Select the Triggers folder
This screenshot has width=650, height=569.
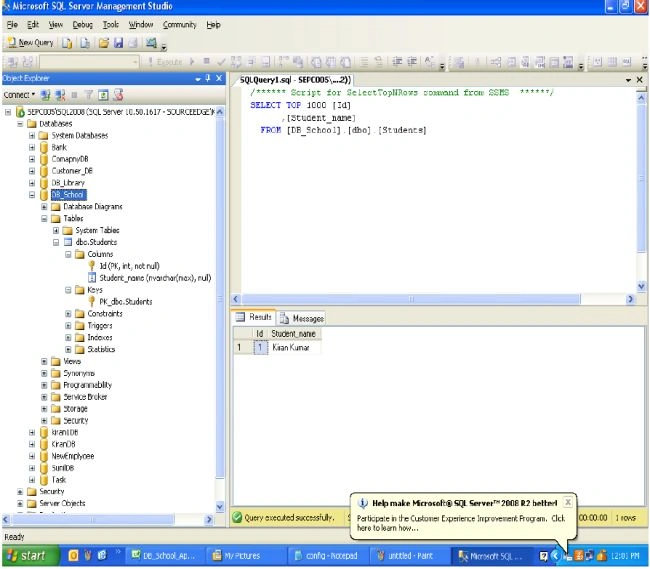(x=100, y=326)
